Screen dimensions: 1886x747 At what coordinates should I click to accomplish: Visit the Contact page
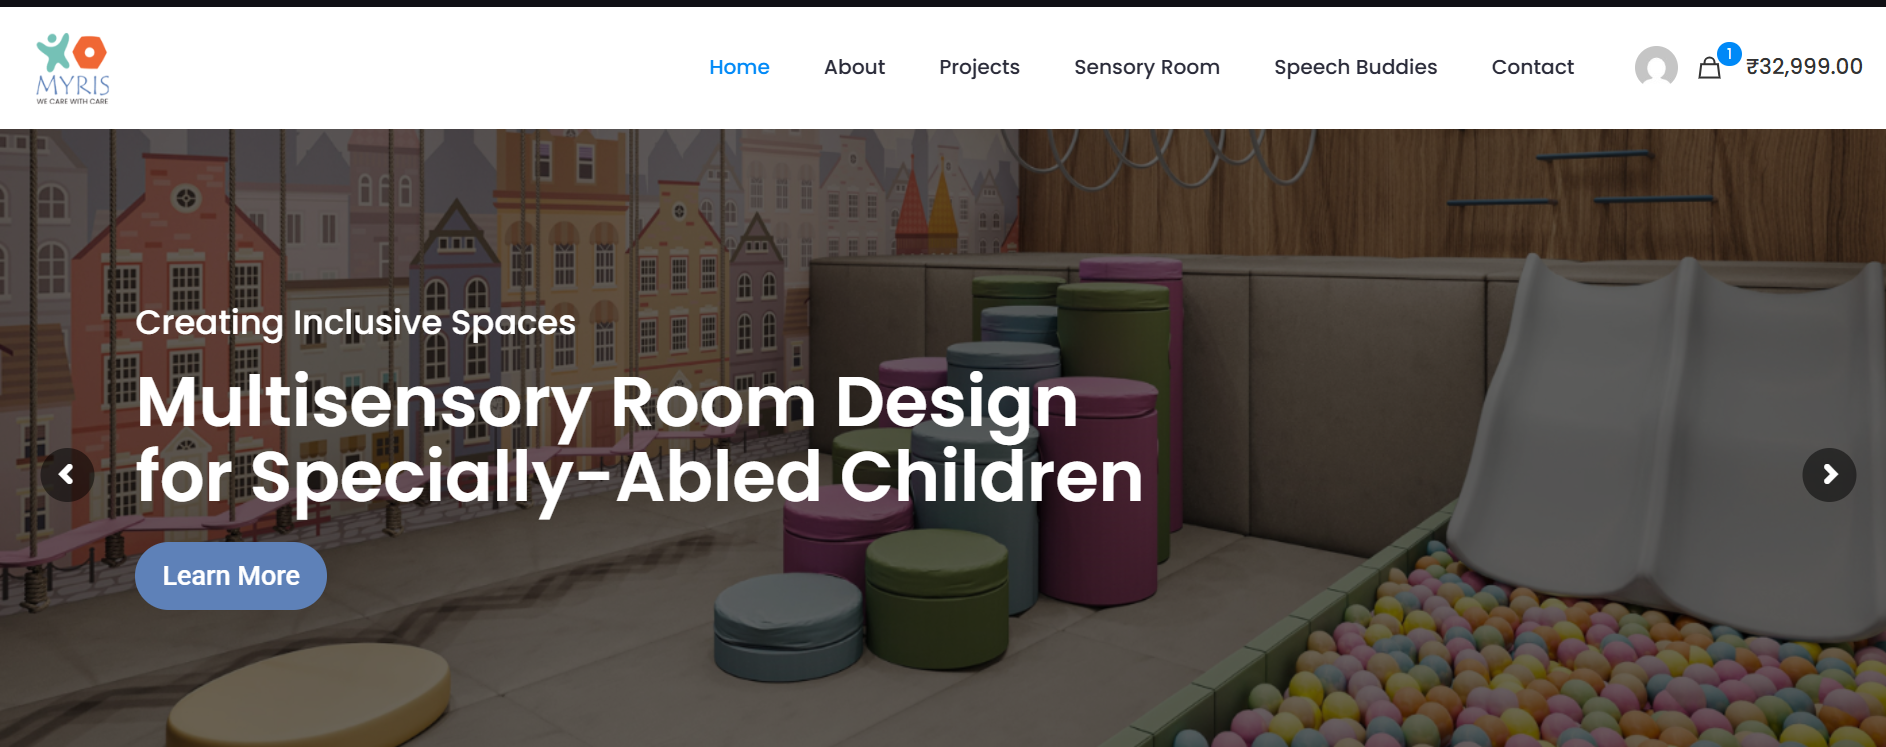[x=1532, y=67]
